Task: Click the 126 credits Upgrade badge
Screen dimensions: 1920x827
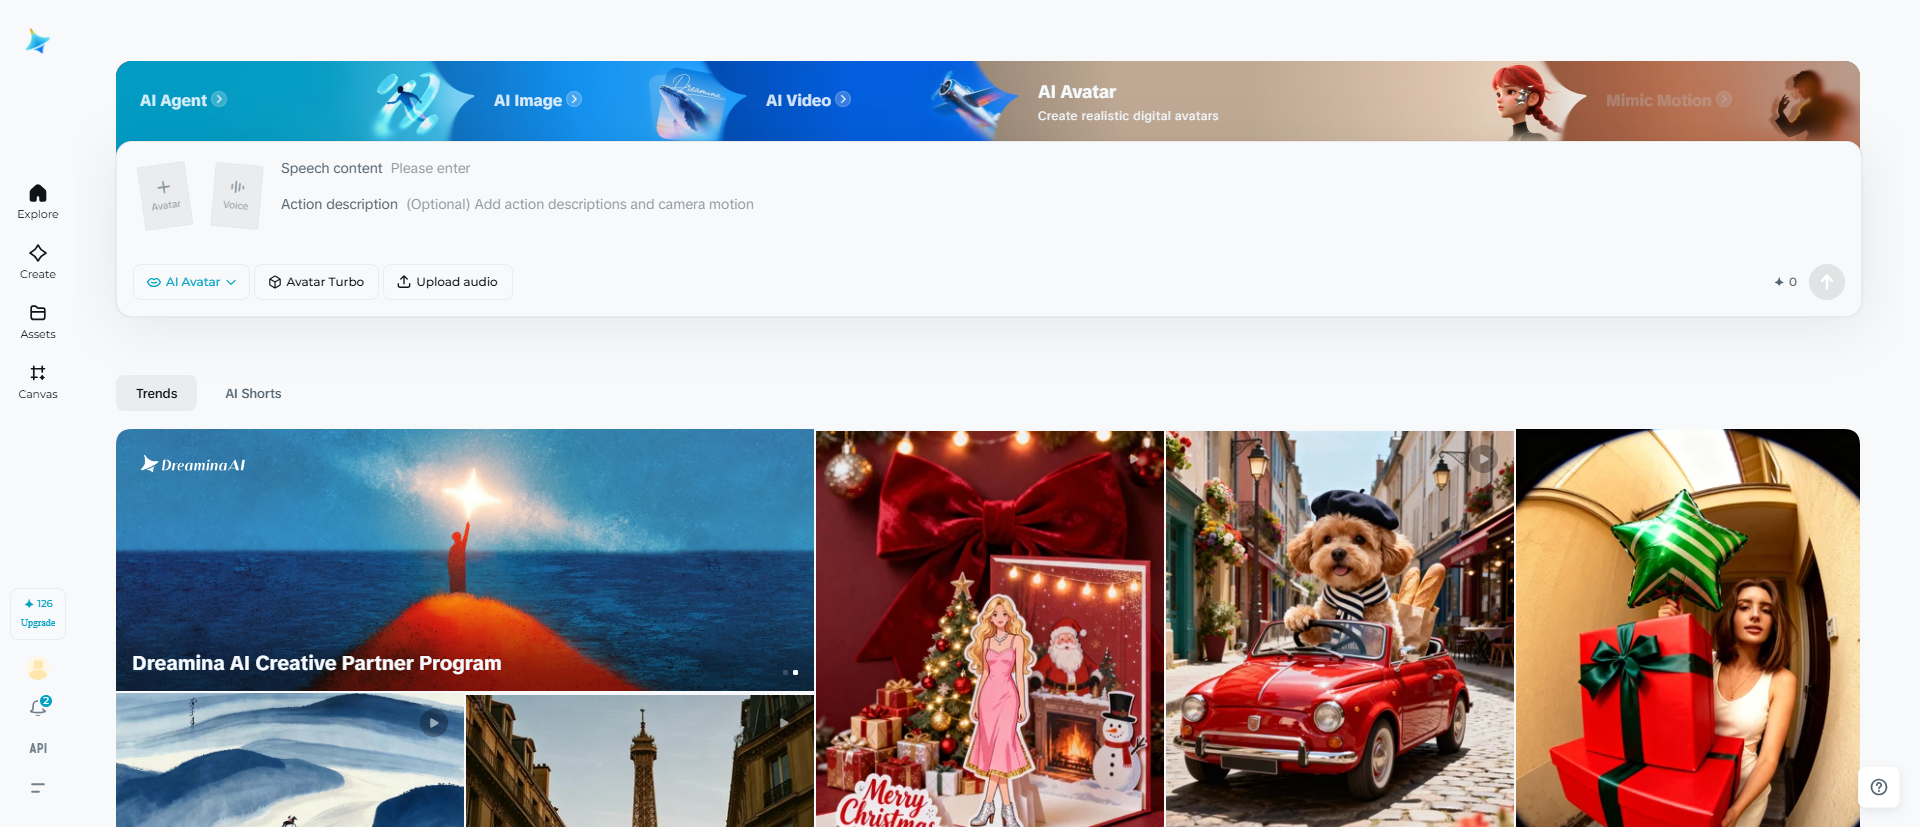Action: tap(38, 613)
